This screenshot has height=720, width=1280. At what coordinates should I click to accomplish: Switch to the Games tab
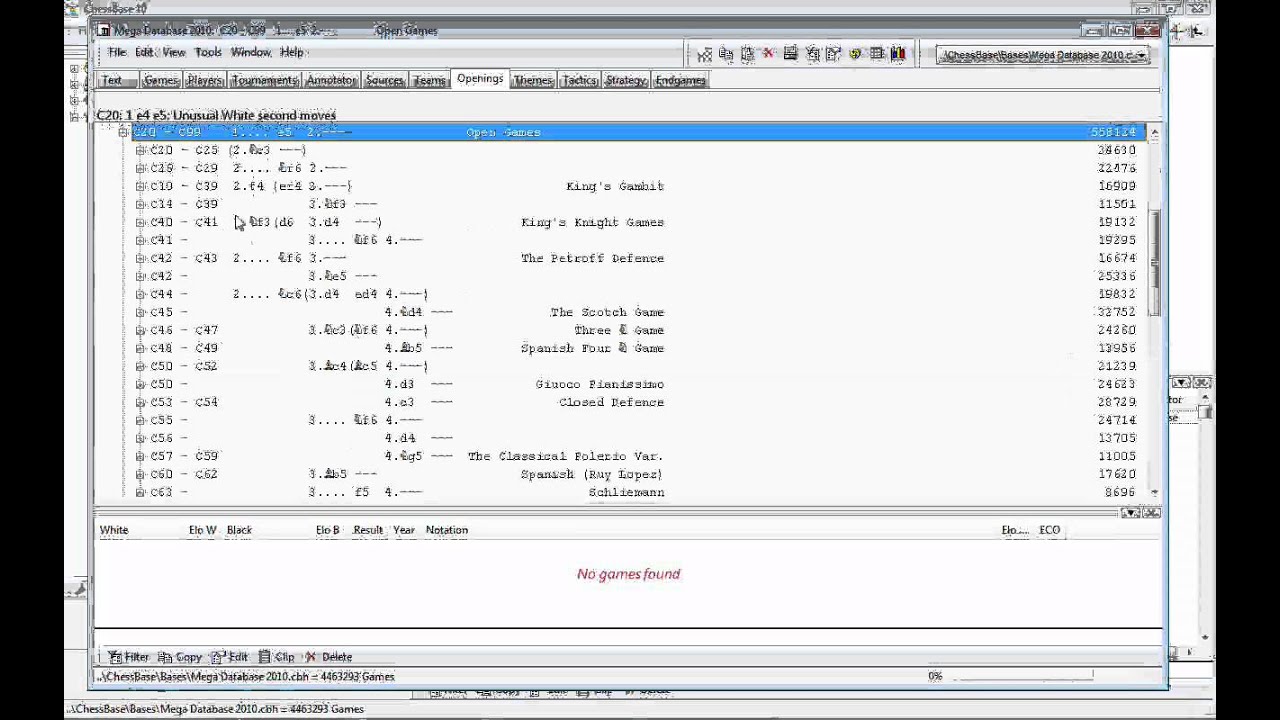(x=160, y=80)
